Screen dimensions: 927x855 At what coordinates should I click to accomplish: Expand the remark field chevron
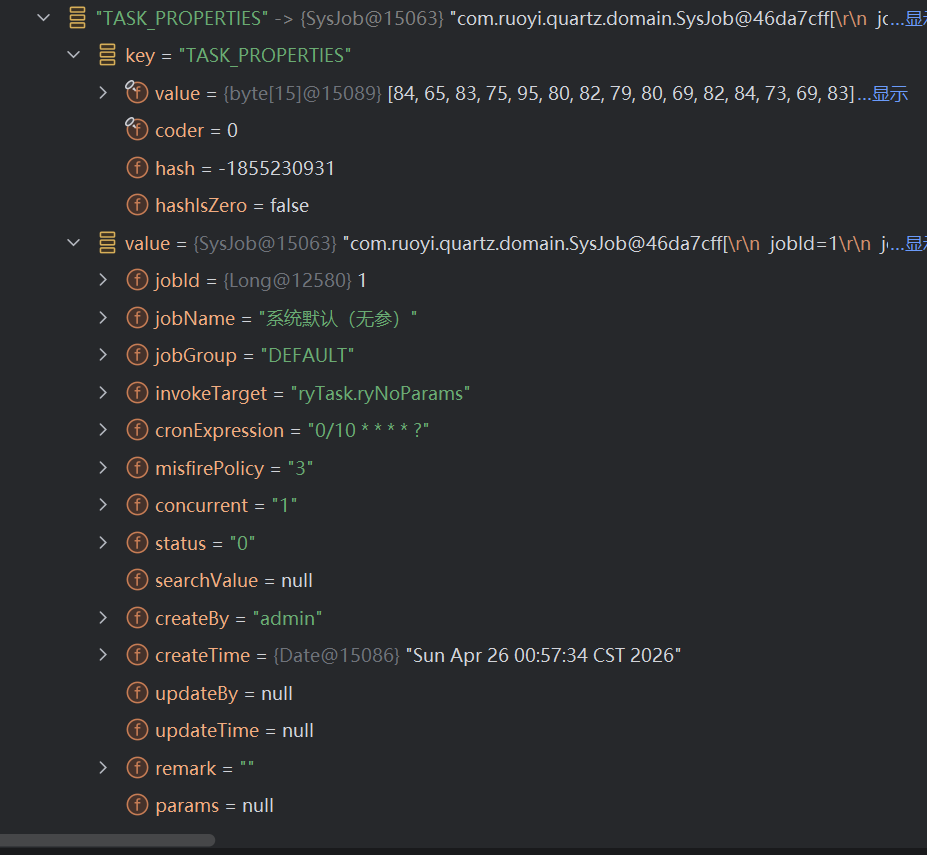[x=103, y=768]
